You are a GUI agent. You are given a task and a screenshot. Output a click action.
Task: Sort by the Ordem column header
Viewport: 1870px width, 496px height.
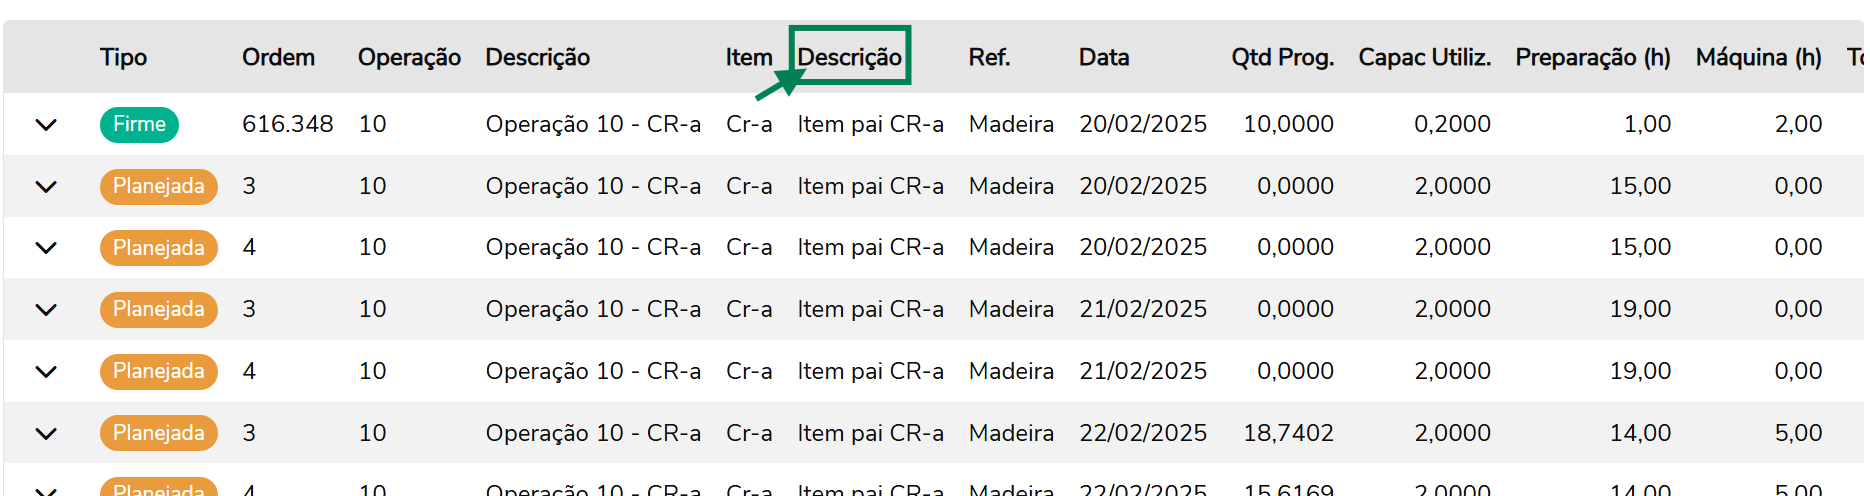278,58
